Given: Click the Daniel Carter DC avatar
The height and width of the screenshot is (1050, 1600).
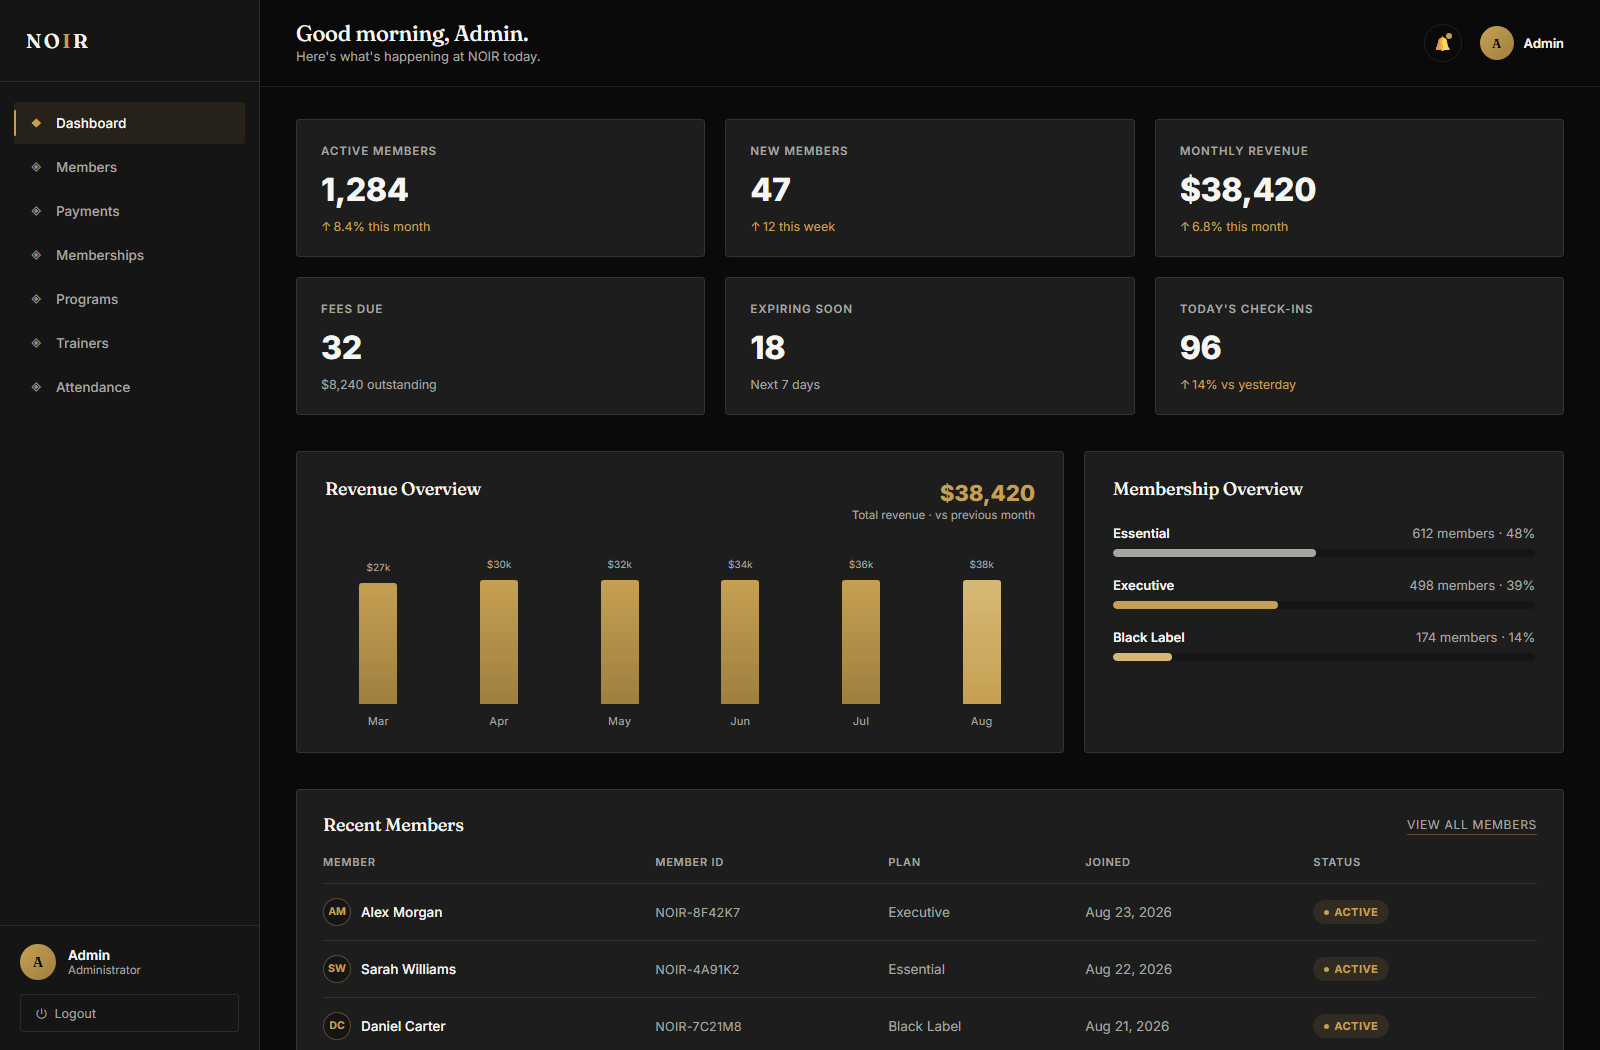Looking at the screenshot, I should (x=337, y=1026).
